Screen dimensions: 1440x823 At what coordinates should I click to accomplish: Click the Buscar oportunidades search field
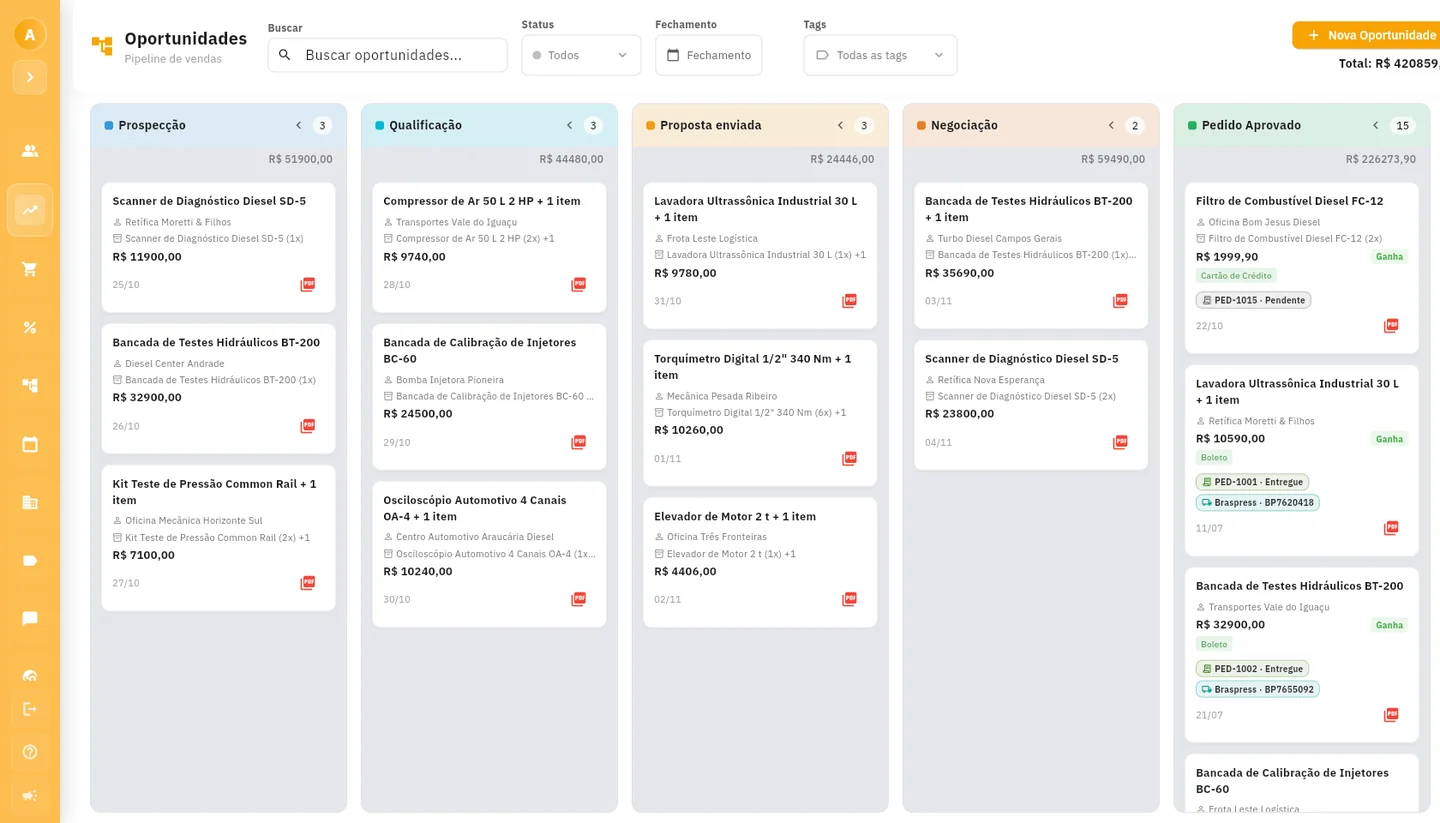point(388,55)
